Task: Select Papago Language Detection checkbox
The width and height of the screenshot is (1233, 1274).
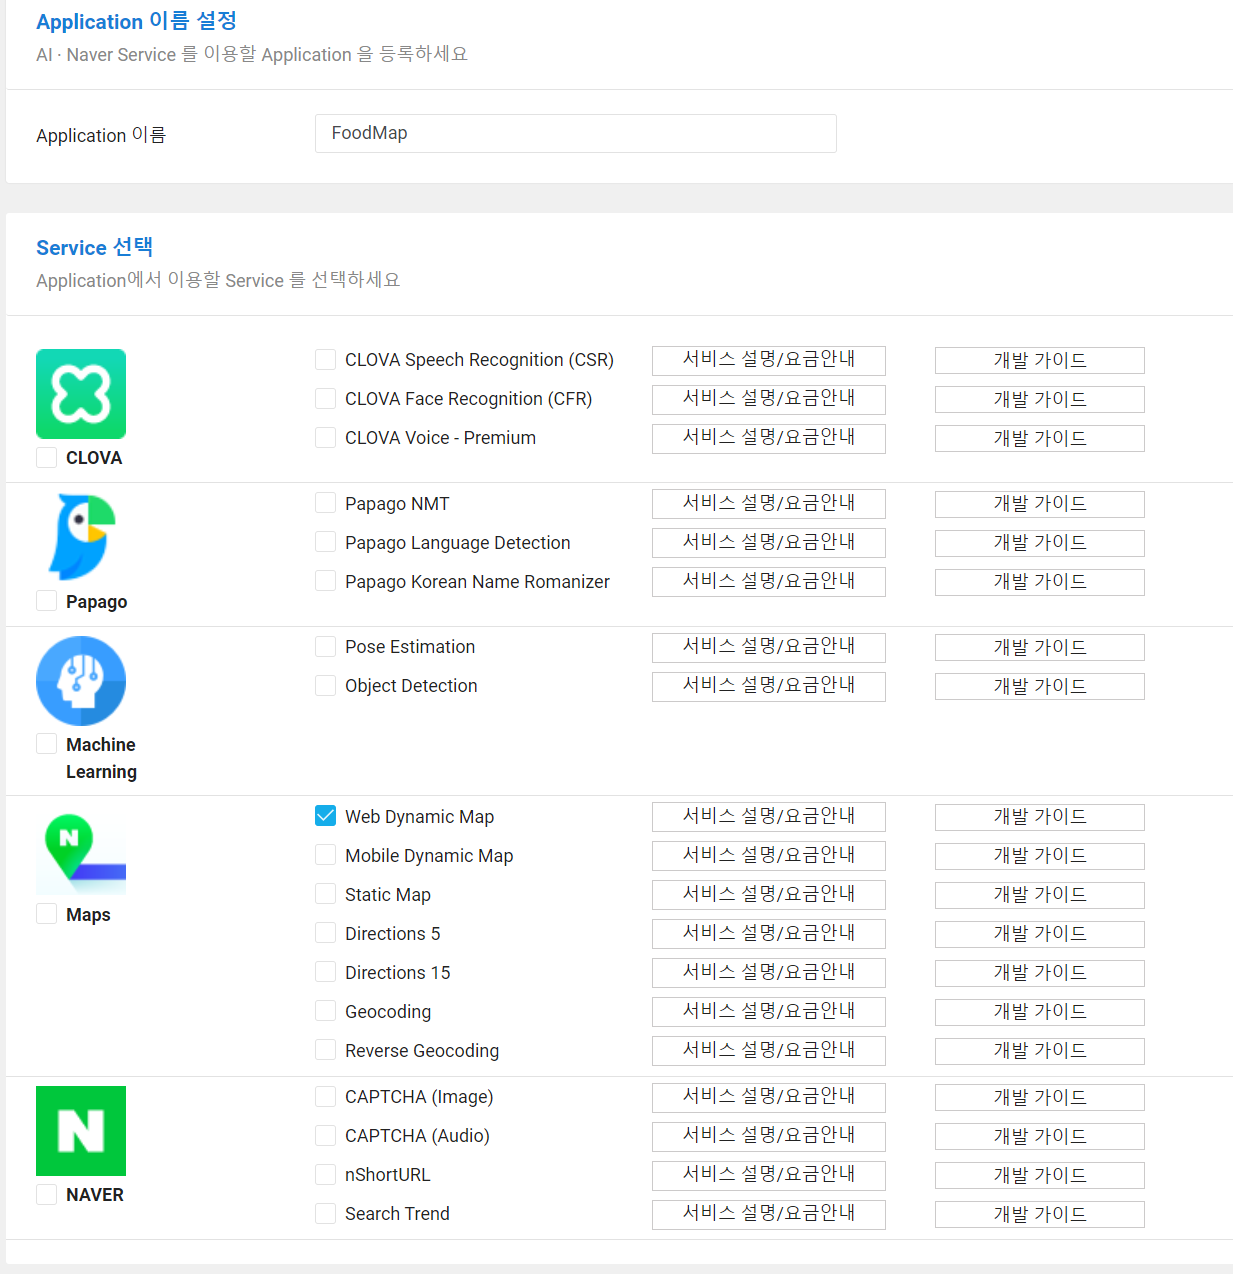Action: click(325, 542)
